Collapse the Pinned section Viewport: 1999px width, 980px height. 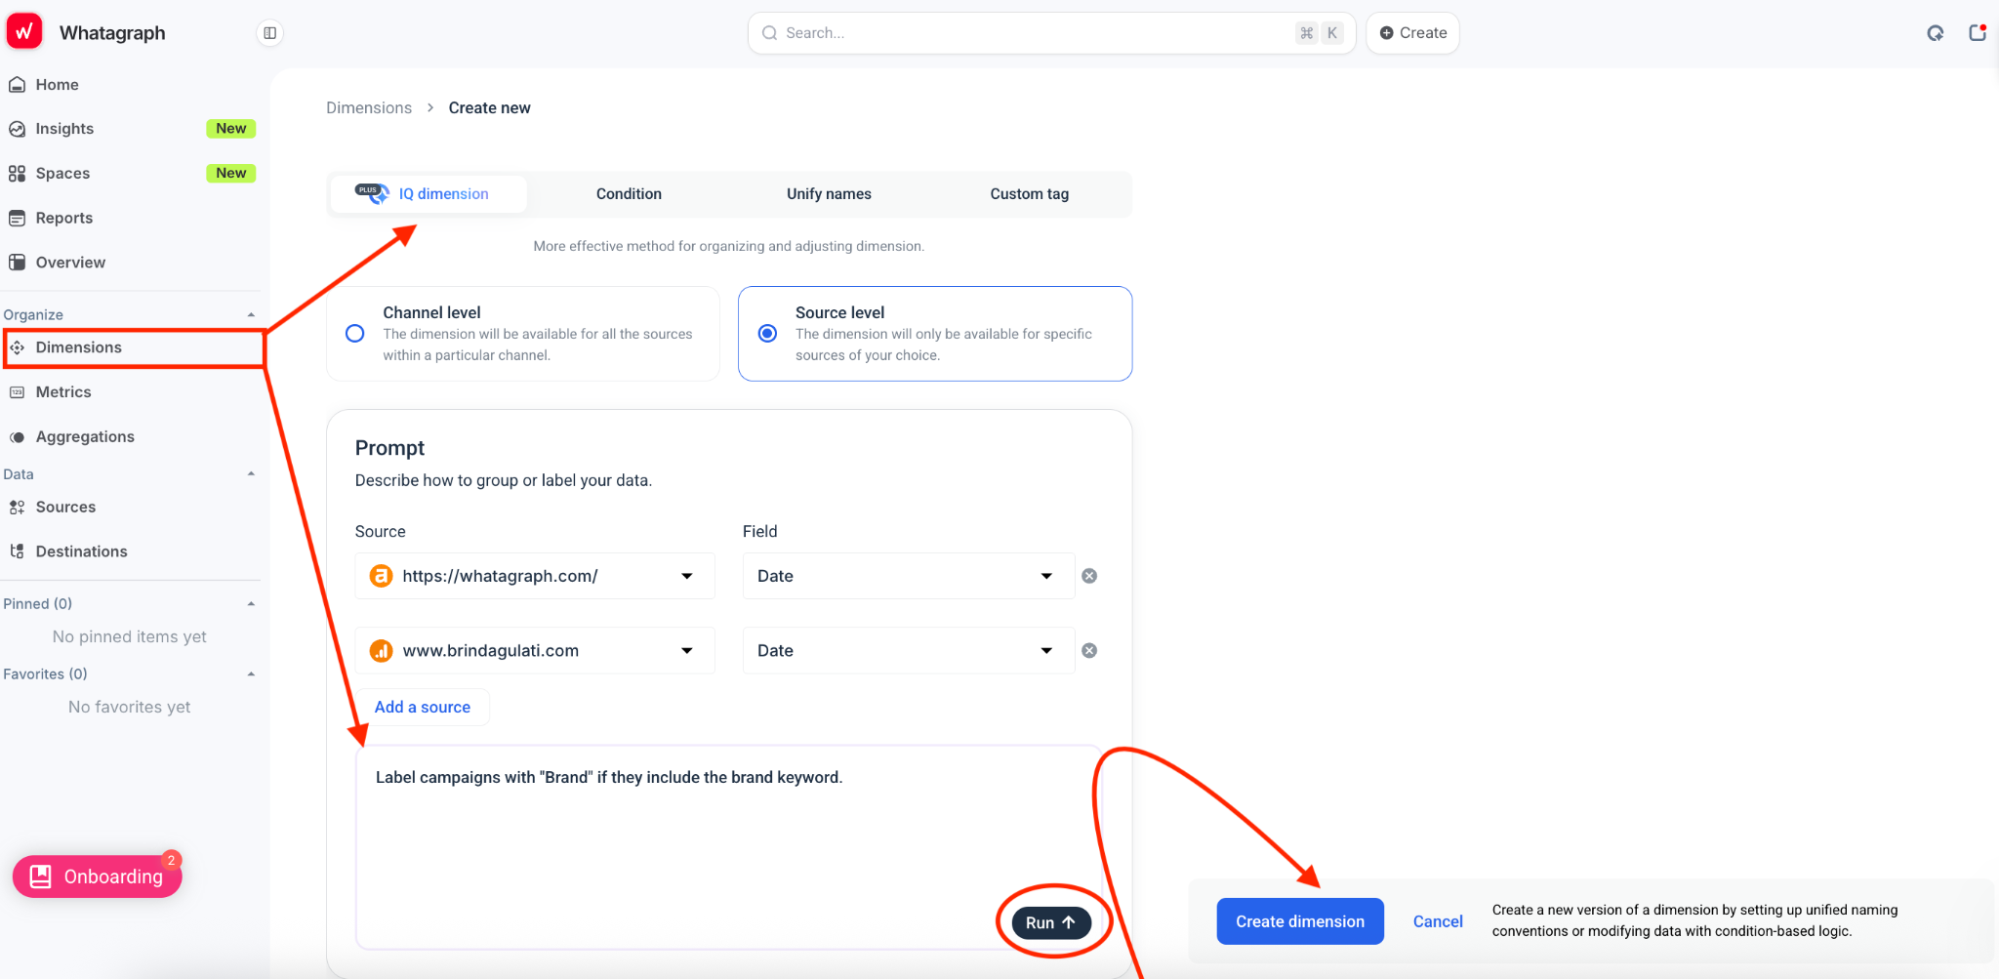click(x=251, y=604)
